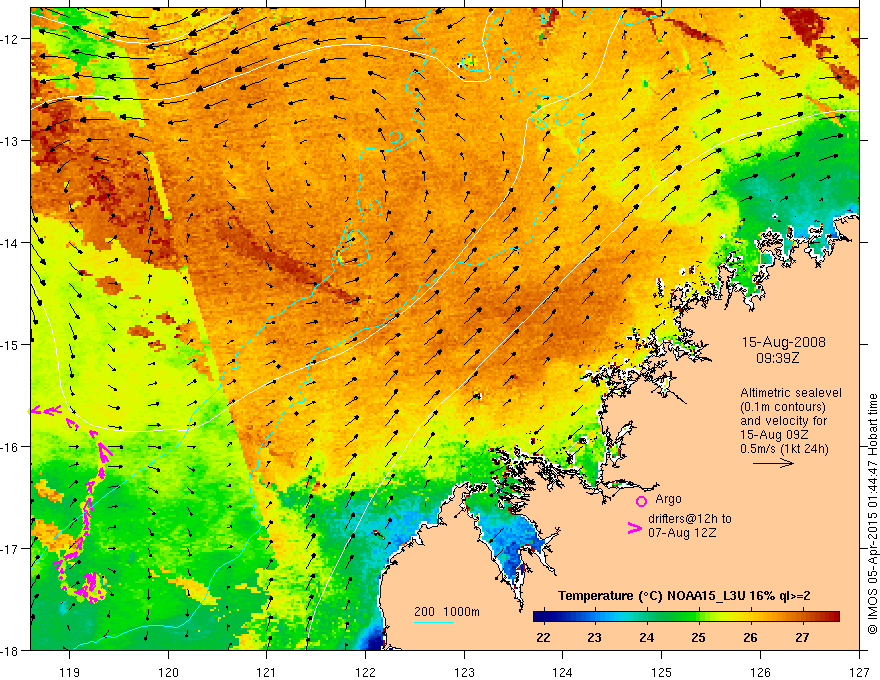Click the dark red end of temperature scale
Screen dimensions: 880x680
[833, 617]
